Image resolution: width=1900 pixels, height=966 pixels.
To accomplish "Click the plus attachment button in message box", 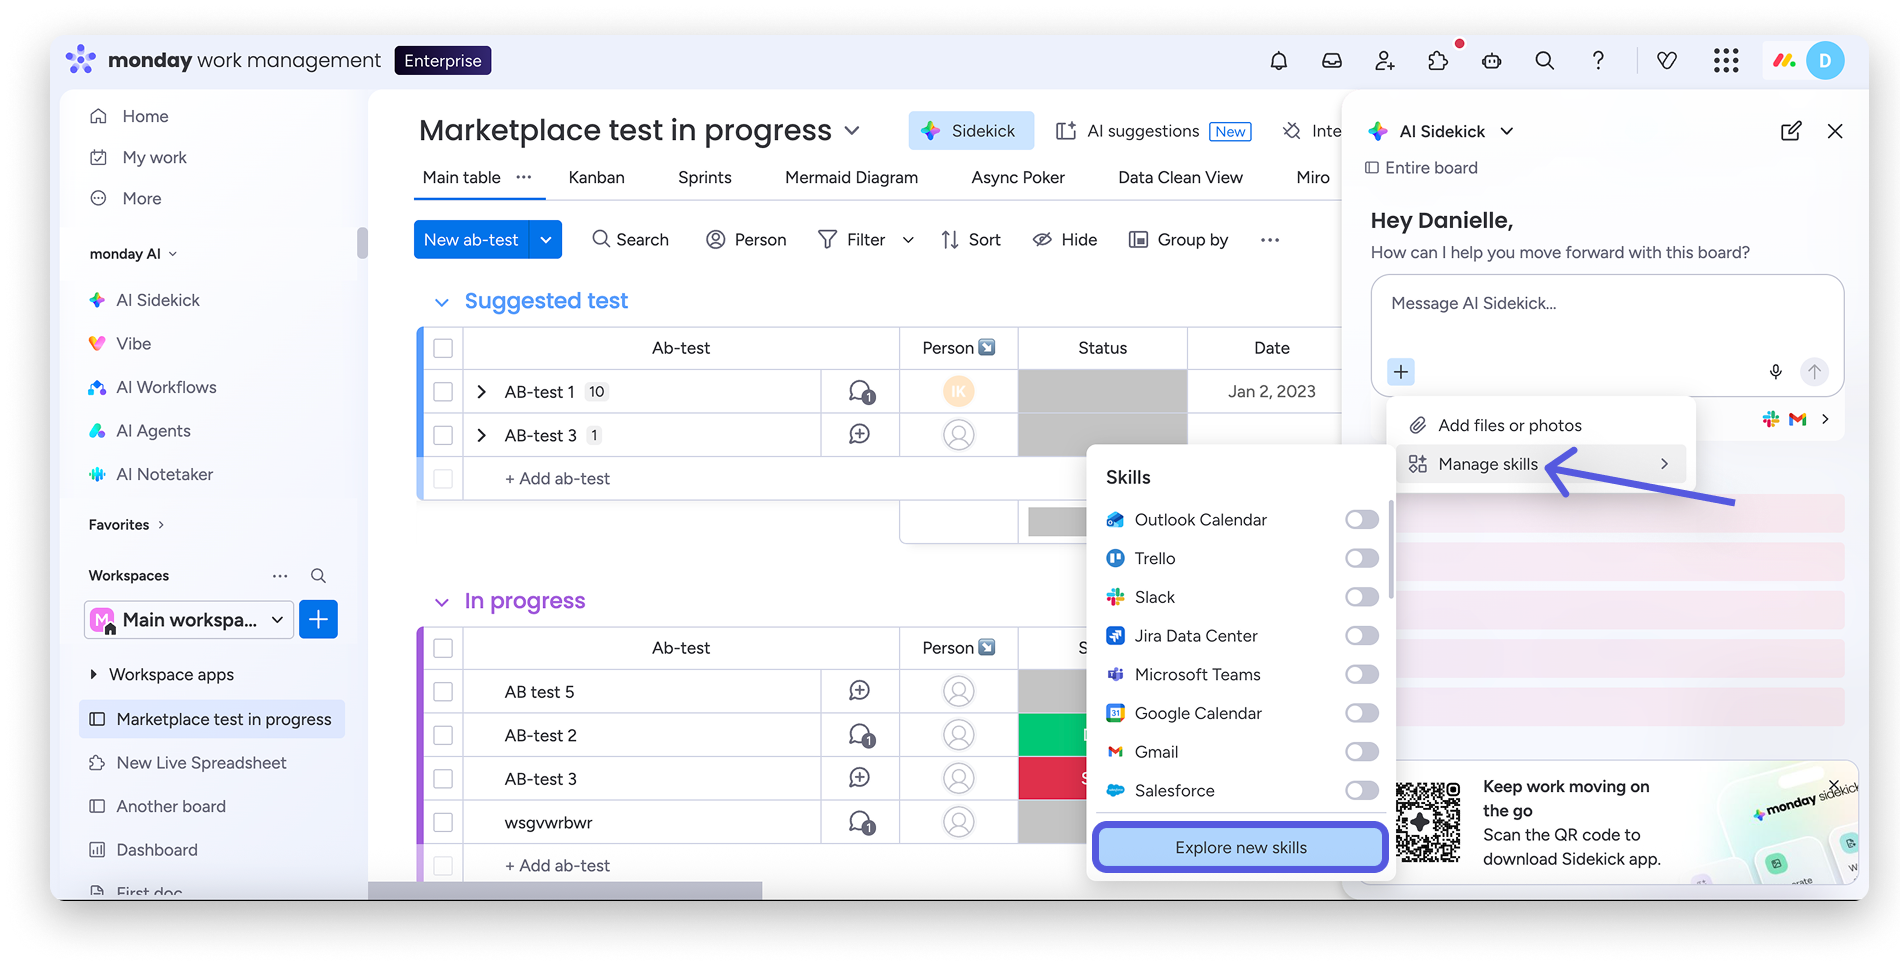I will click(x=1401, y=372).
